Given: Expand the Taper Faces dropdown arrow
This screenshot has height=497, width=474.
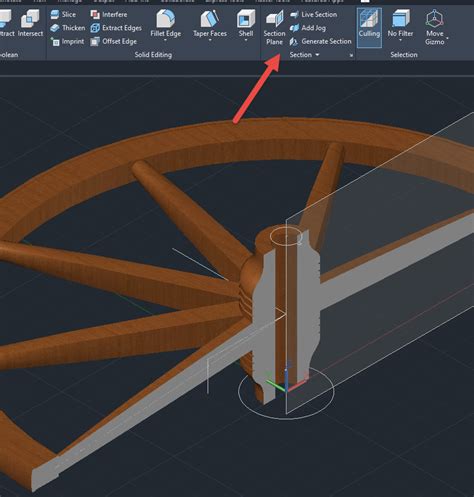Looking at the screenshot, I should (210, 40).
